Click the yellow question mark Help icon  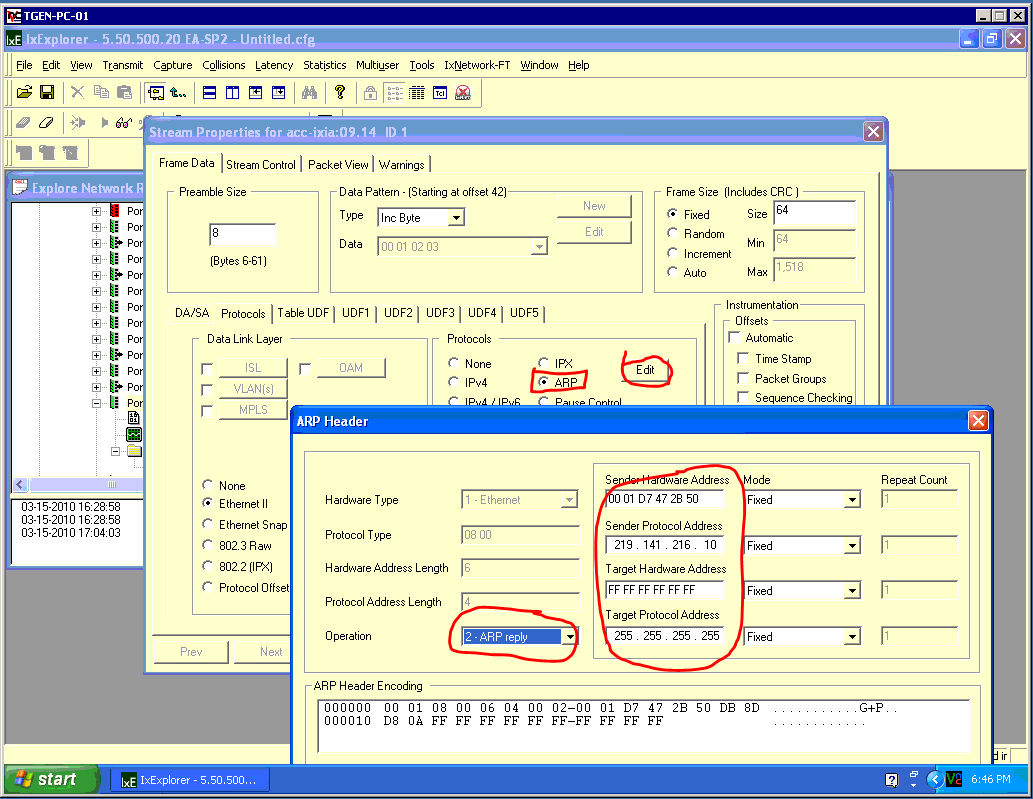(x=340, y=92)
